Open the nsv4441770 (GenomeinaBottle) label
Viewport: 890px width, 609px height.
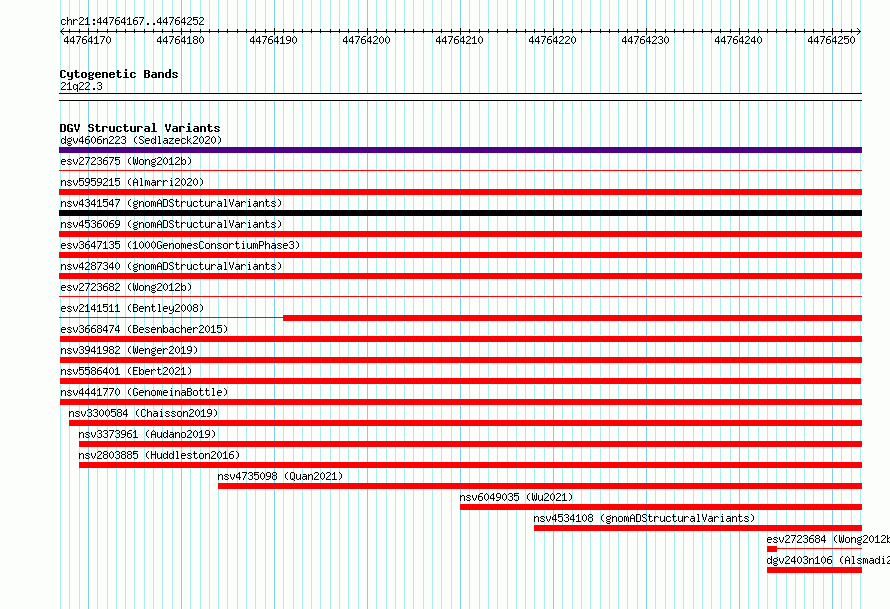click(x=144, y=392)
